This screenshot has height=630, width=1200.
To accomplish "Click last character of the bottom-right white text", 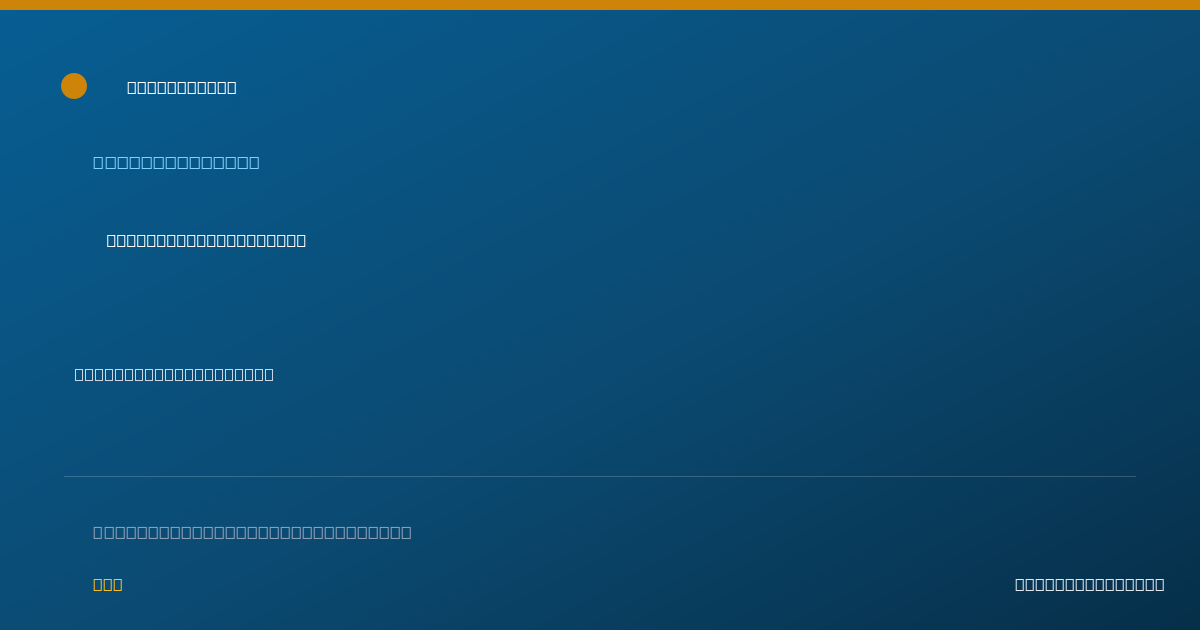I will pyautogui.click(x=1160, y=585).
